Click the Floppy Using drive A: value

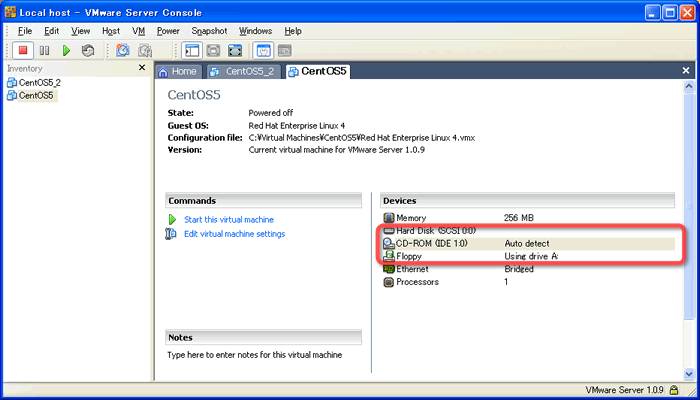531,256
